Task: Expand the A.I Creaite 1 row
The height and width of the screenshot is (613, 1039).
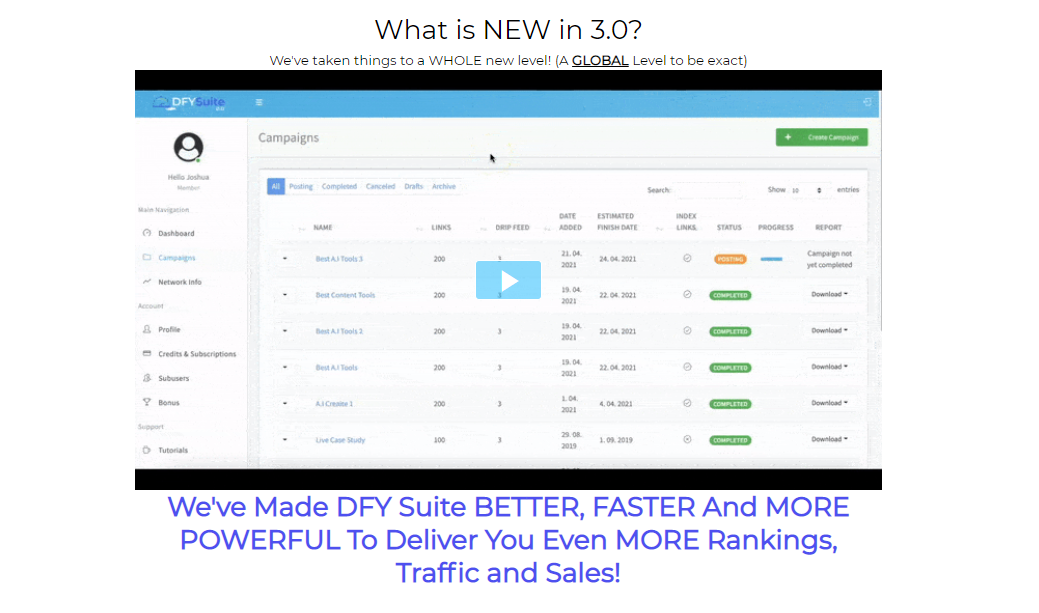Action: coord(285,403)
